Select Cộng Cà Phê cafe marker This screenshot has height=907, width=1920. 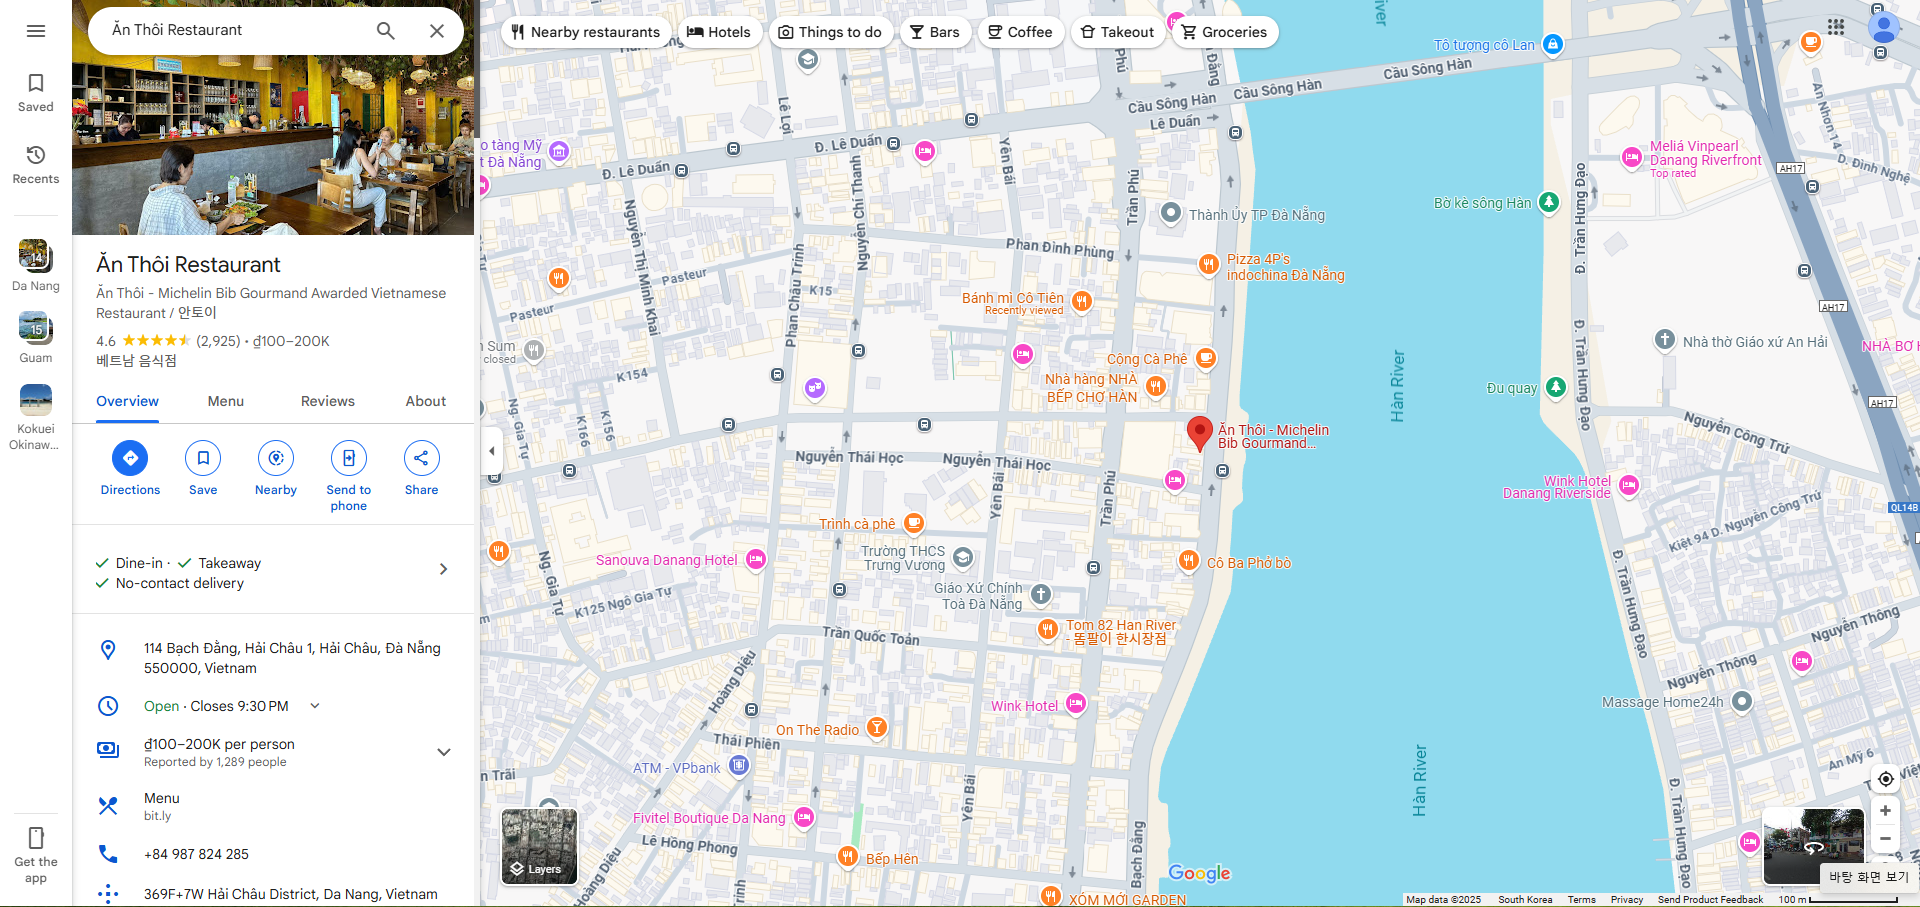click(1206, 358)
